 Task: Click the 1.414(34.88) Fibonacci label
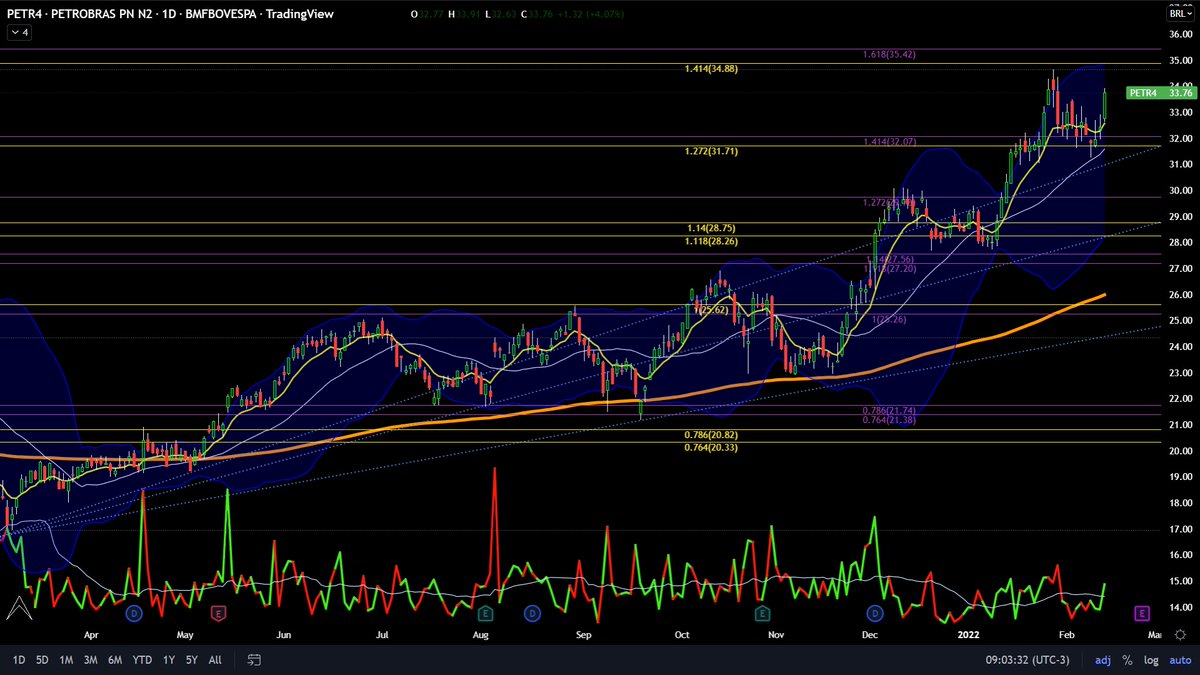pos(711,69)
